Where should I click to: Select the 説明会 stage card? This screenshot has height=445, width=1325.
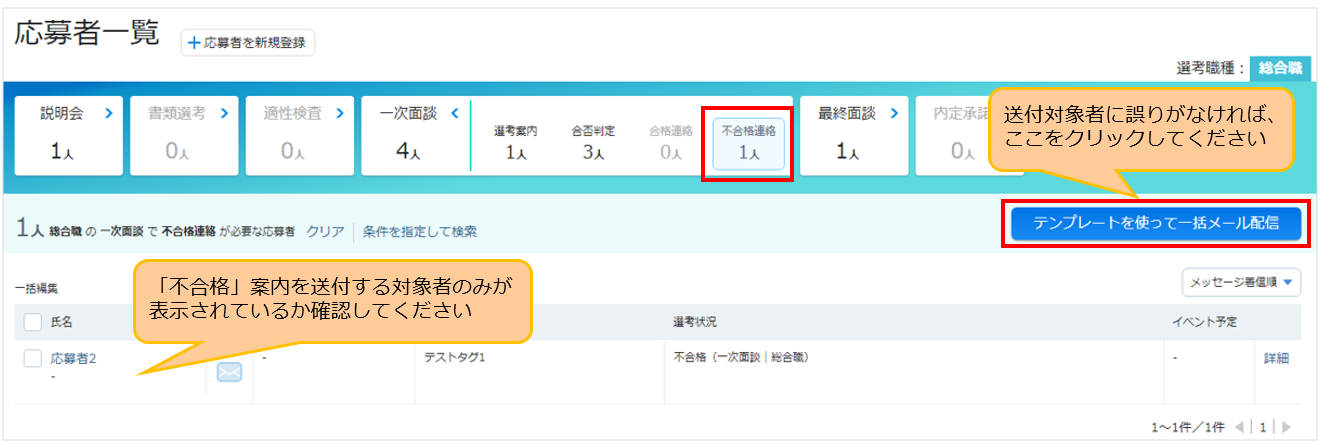click(x=67, y=134)
